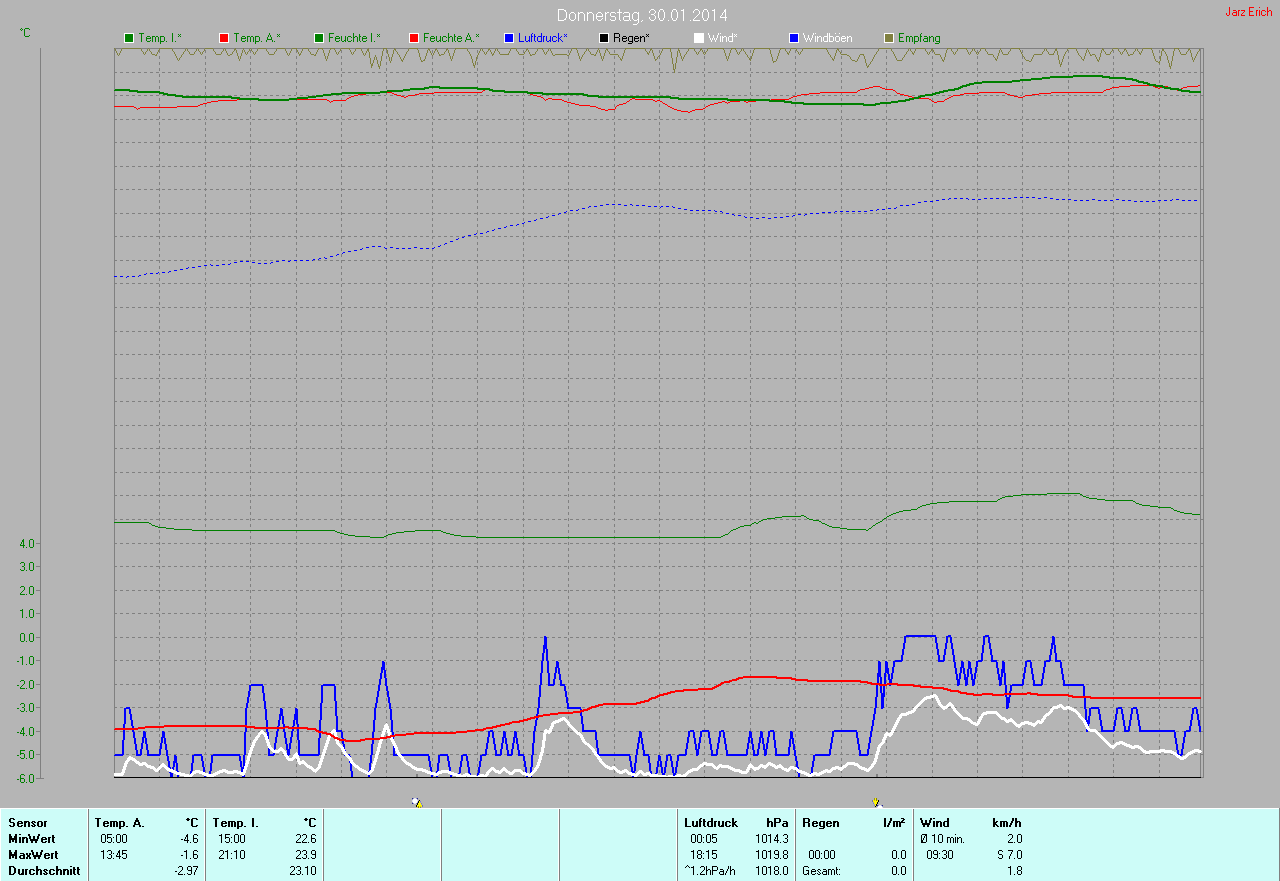Click the 0.0 y-axis label
1280x881 pixels.
tap(27, 637)
